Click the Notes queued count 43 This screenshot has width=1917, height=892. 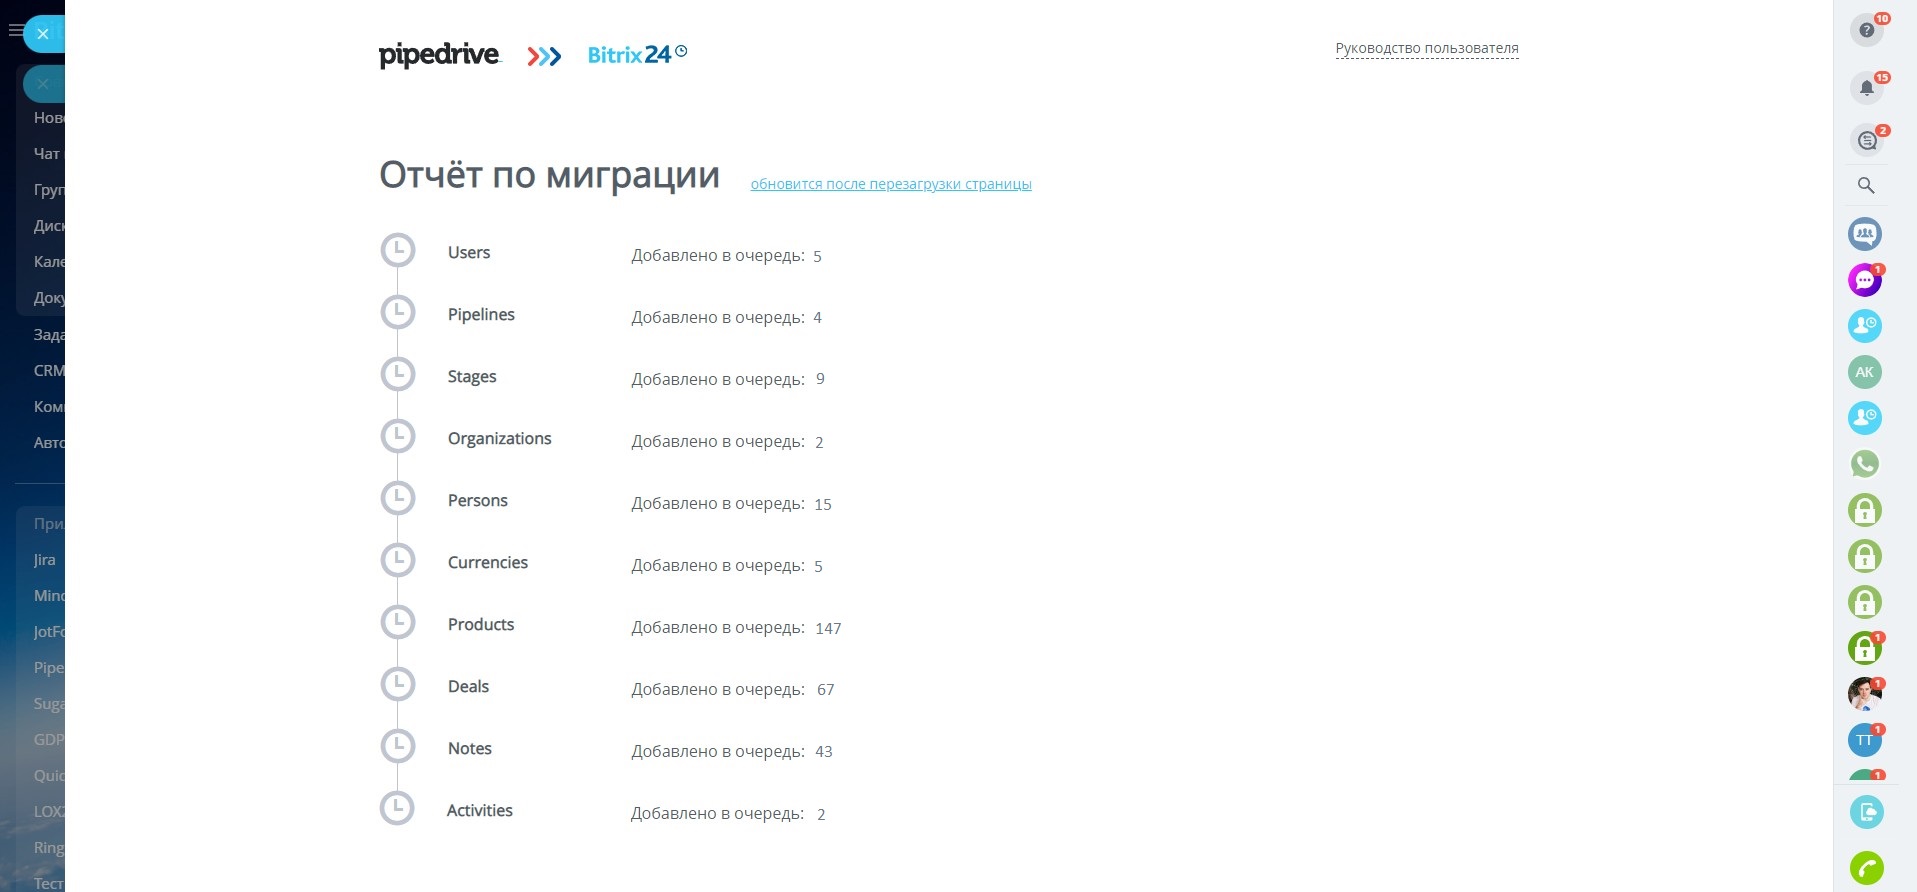tap(824, 752)
